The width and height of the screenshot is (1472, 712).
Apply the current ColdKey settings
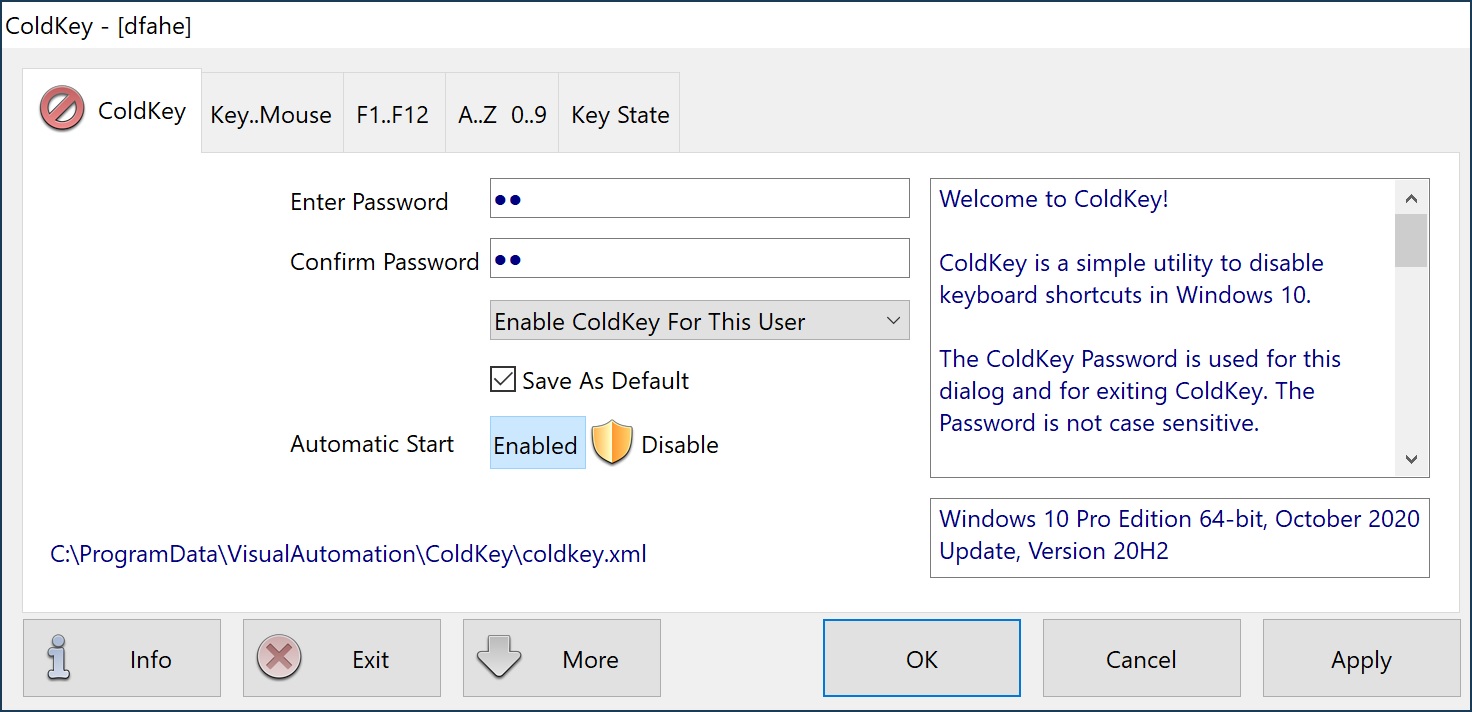(x=1361, y=659)
